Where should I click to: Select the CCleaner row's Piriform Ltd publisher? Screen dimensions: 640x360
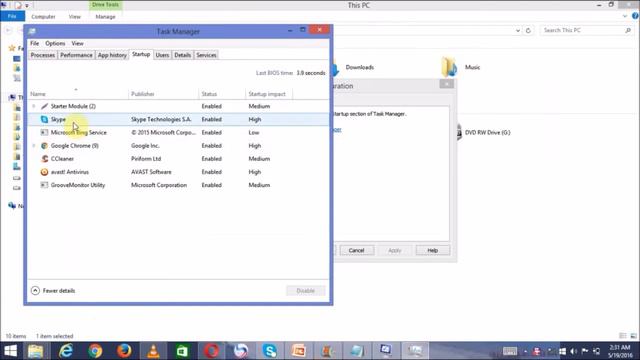[x=146, y=159]
